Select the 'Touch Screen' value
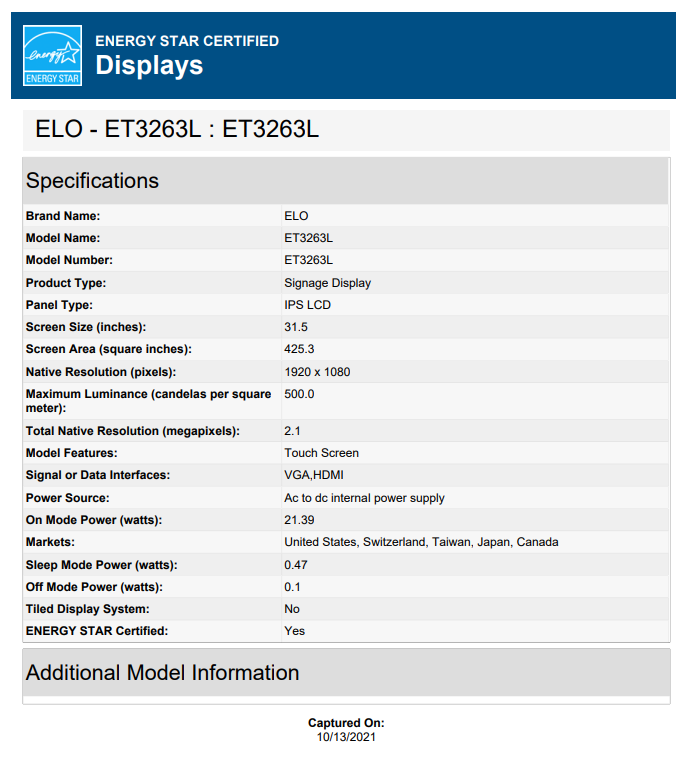Image resolution: width=689 pixels, height=759 pixels. point(322,453)
